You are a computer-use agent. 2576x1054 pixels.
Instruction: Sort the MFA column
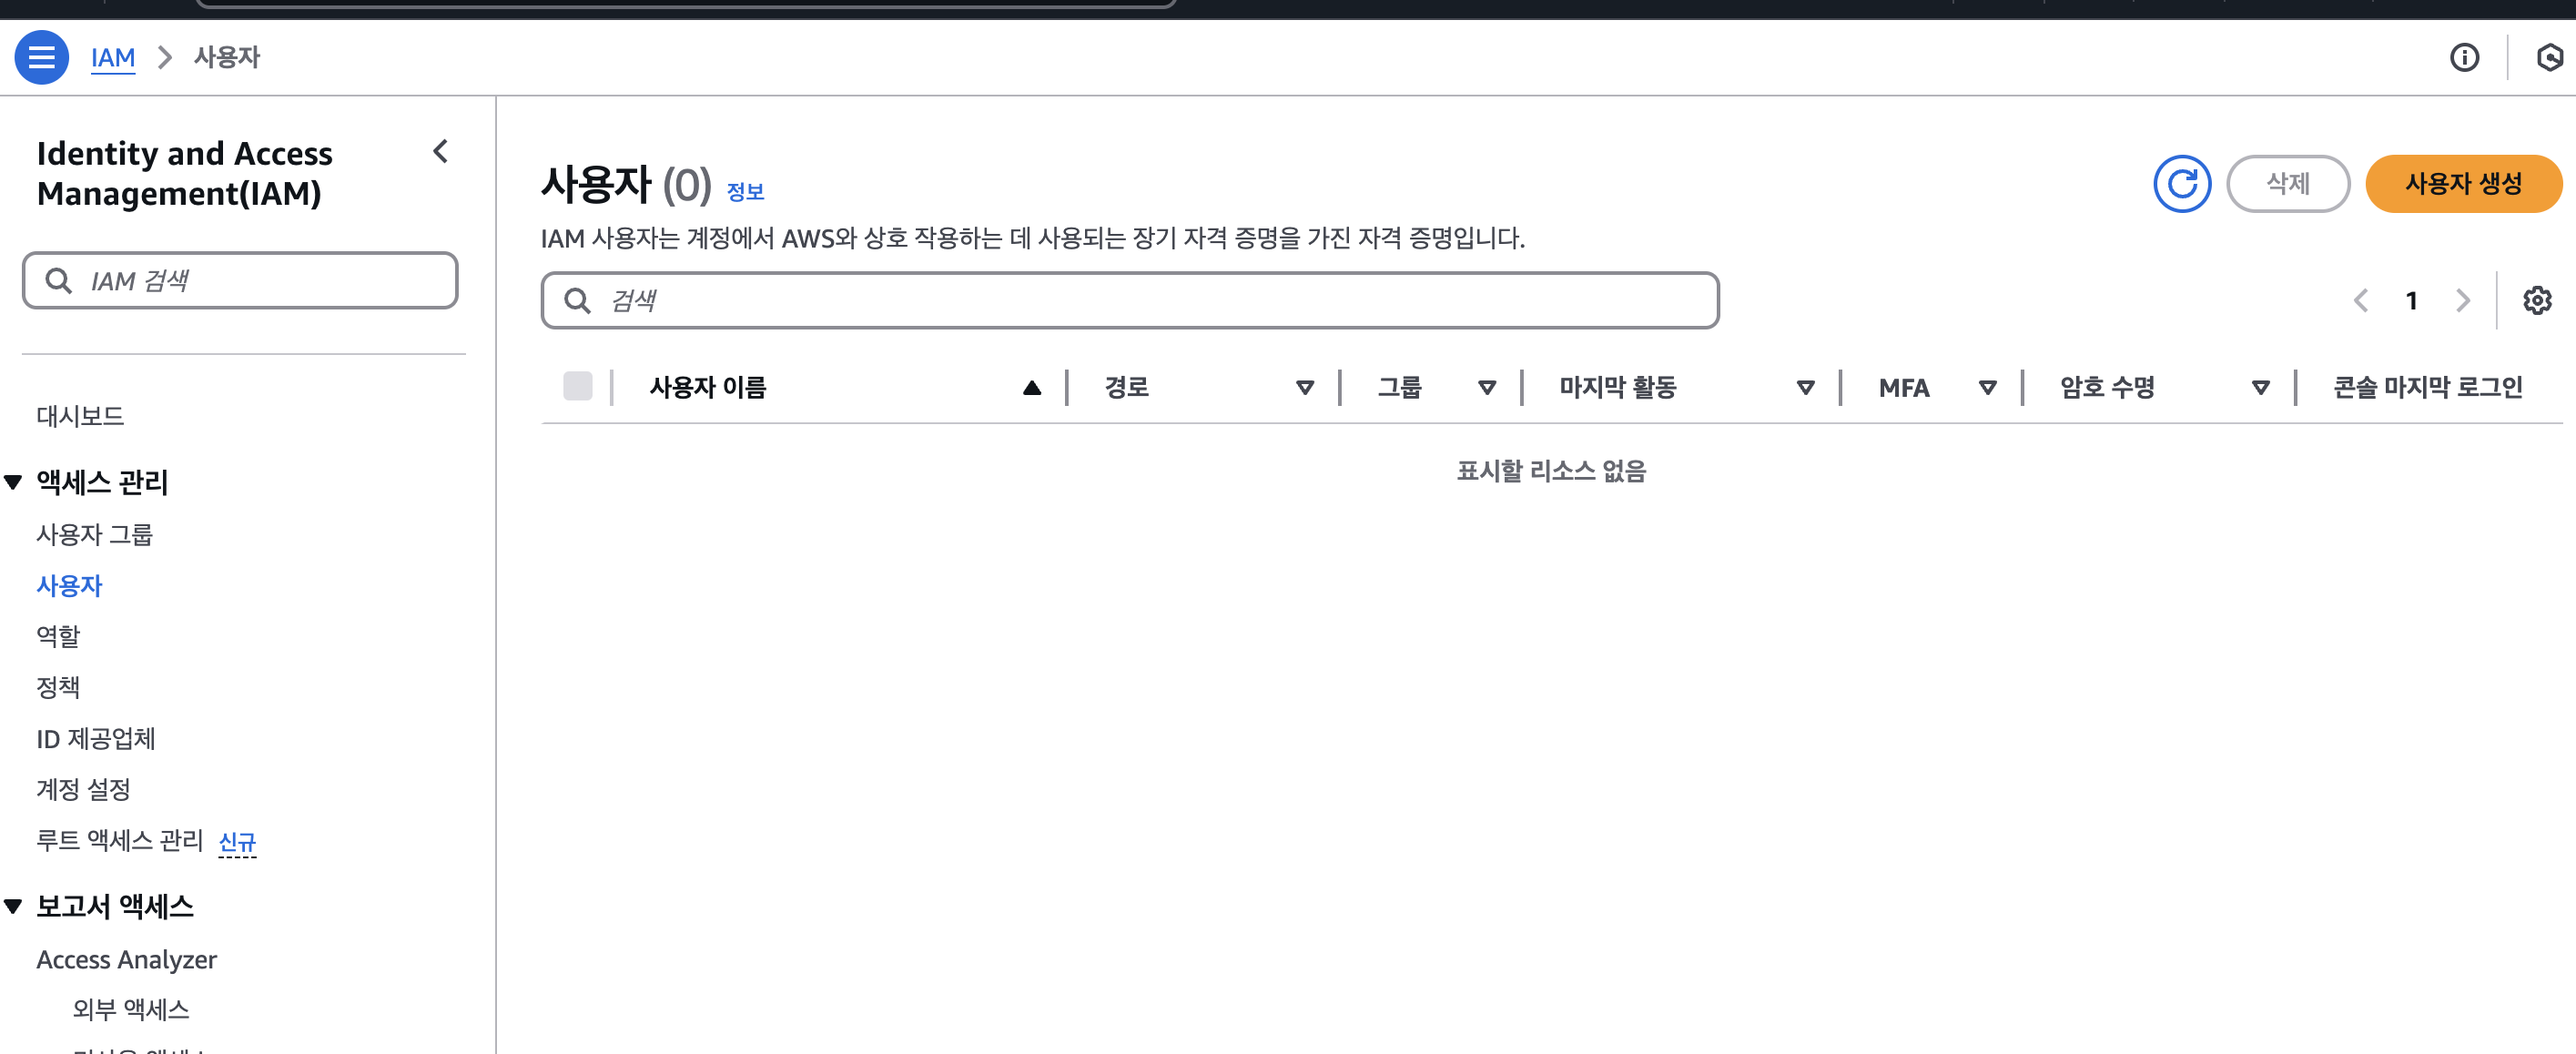coord(1987,387)
